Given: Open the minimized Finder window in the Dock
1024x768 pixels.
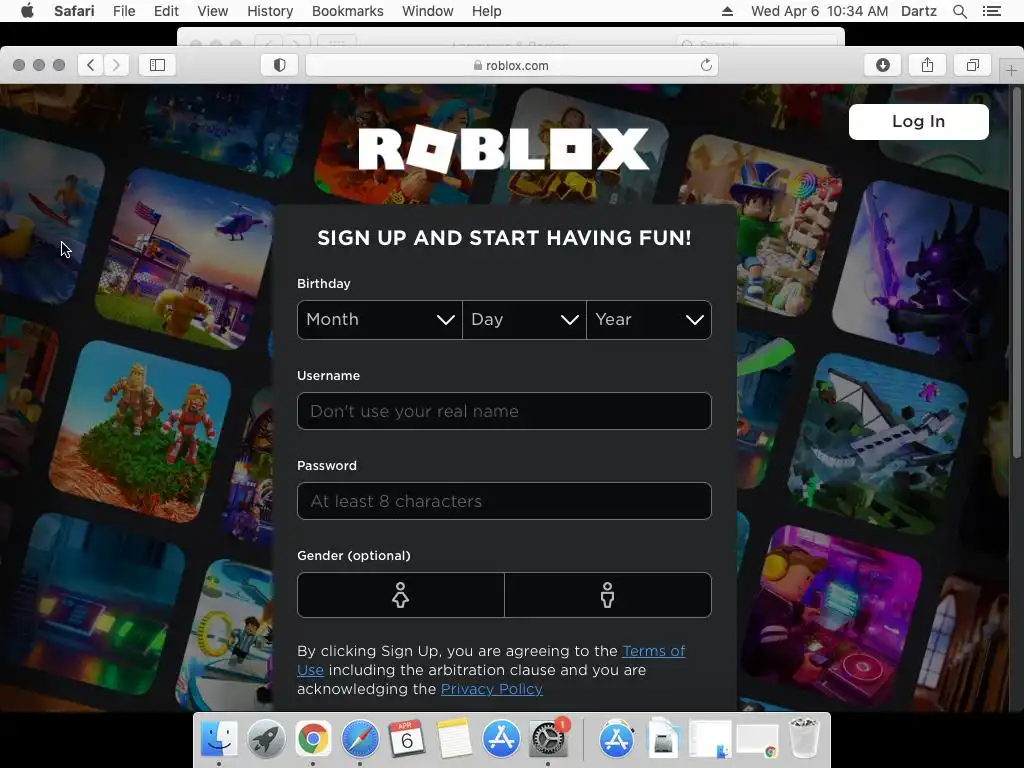Looking at the screenshot, I should coord(710,740).
